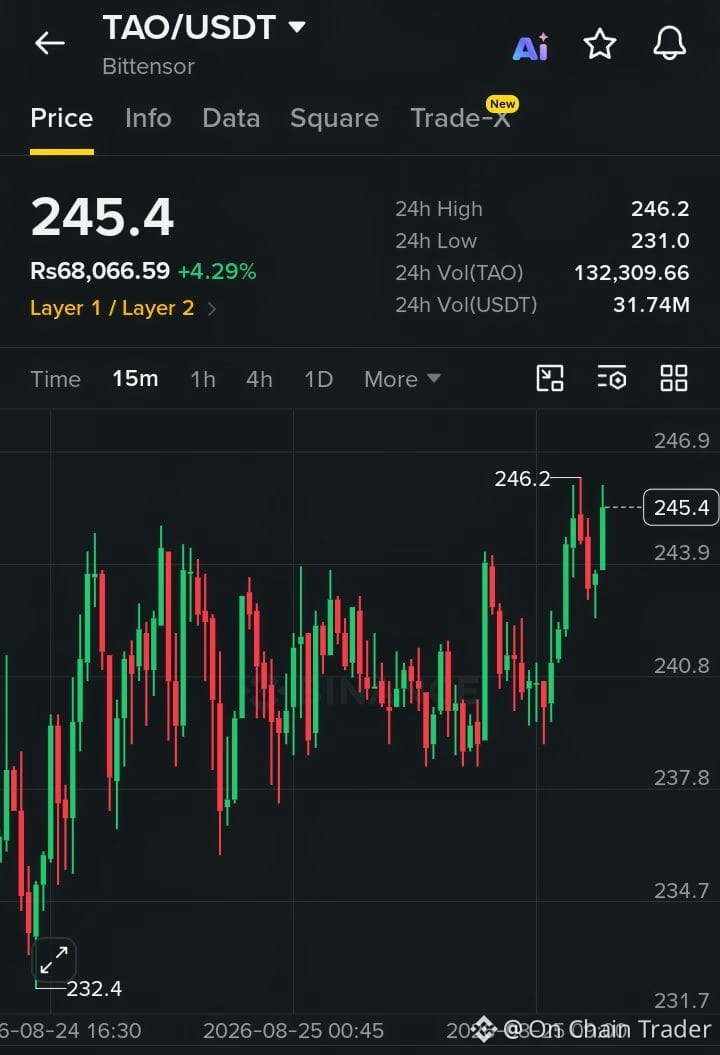This screenshot has width=720, height=1055.
Task: Tap the 2026-08-25 00:45 time axis label
Action: tap(293, 1031)
